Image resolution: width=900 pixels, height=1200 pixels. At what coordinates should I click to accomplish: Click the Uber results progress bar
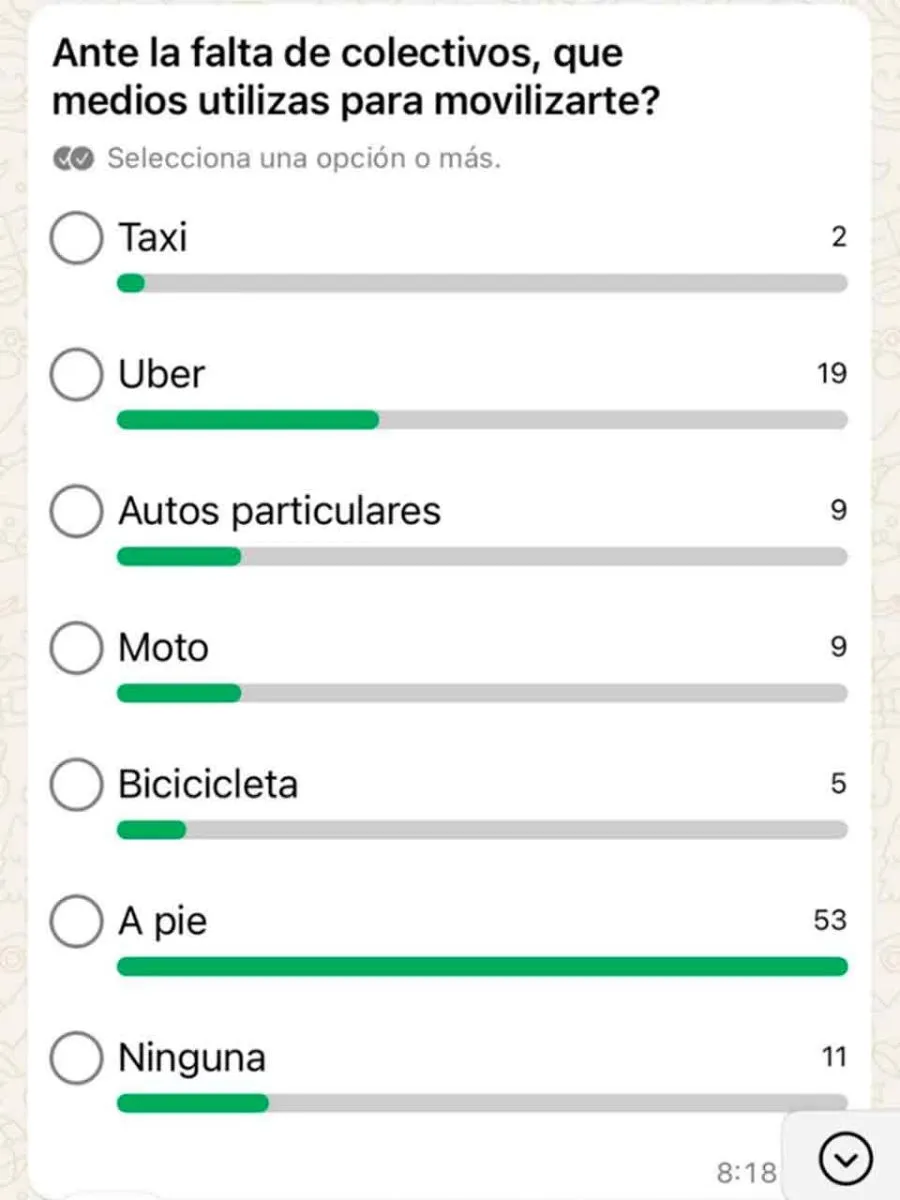(x=482, y=420)
